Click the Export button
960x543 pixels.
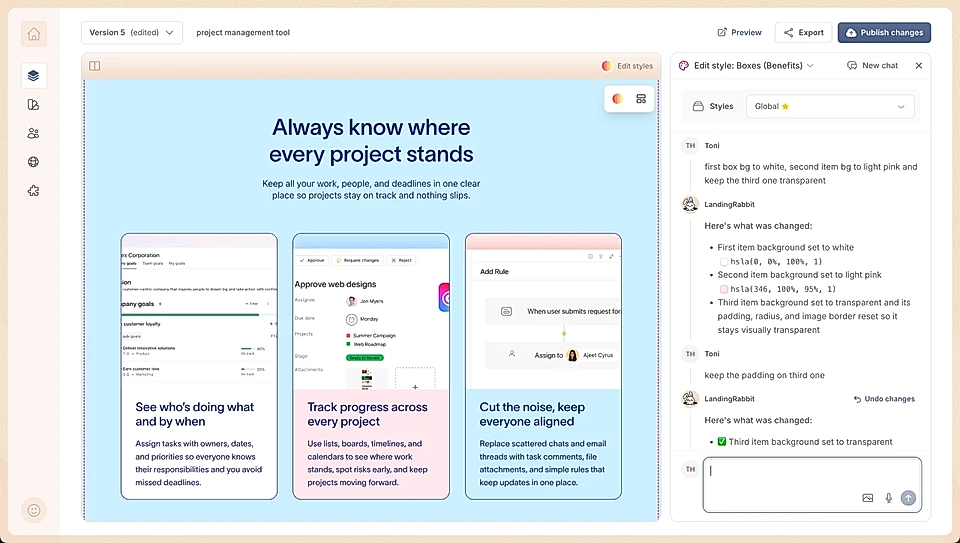click(803, 32)
